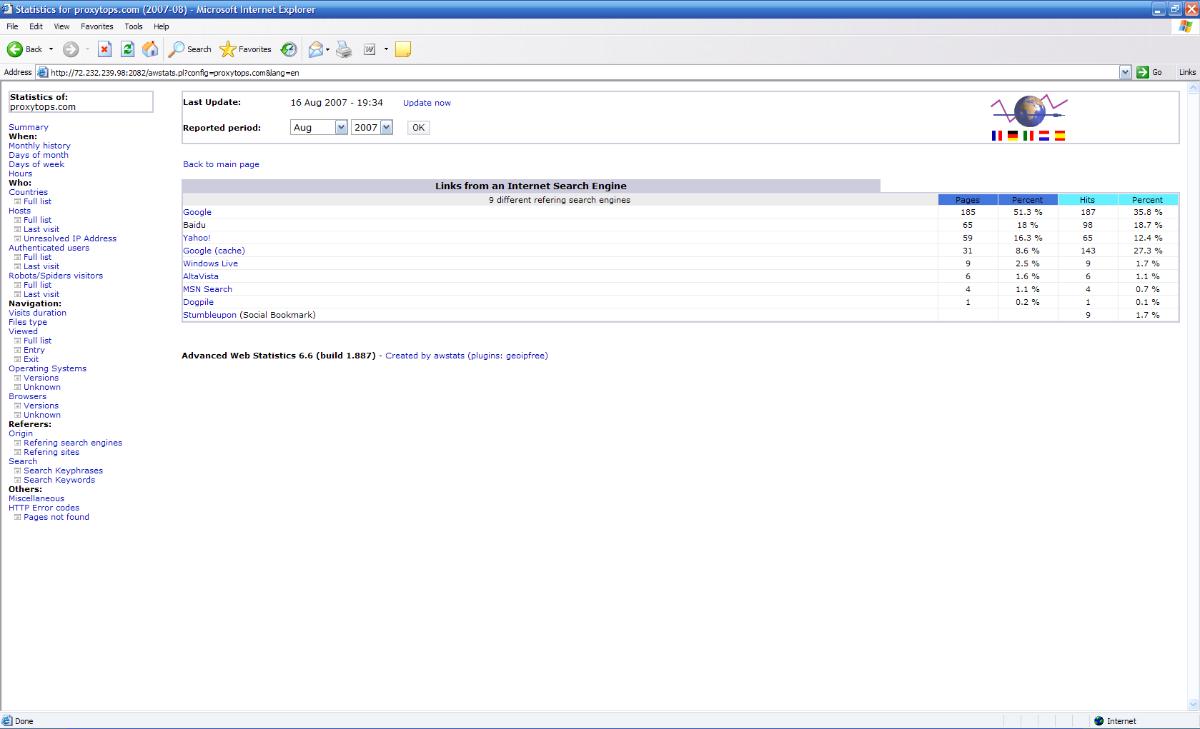Click the Print toolbar icon

pyautogui.click(x=344, y=49)
